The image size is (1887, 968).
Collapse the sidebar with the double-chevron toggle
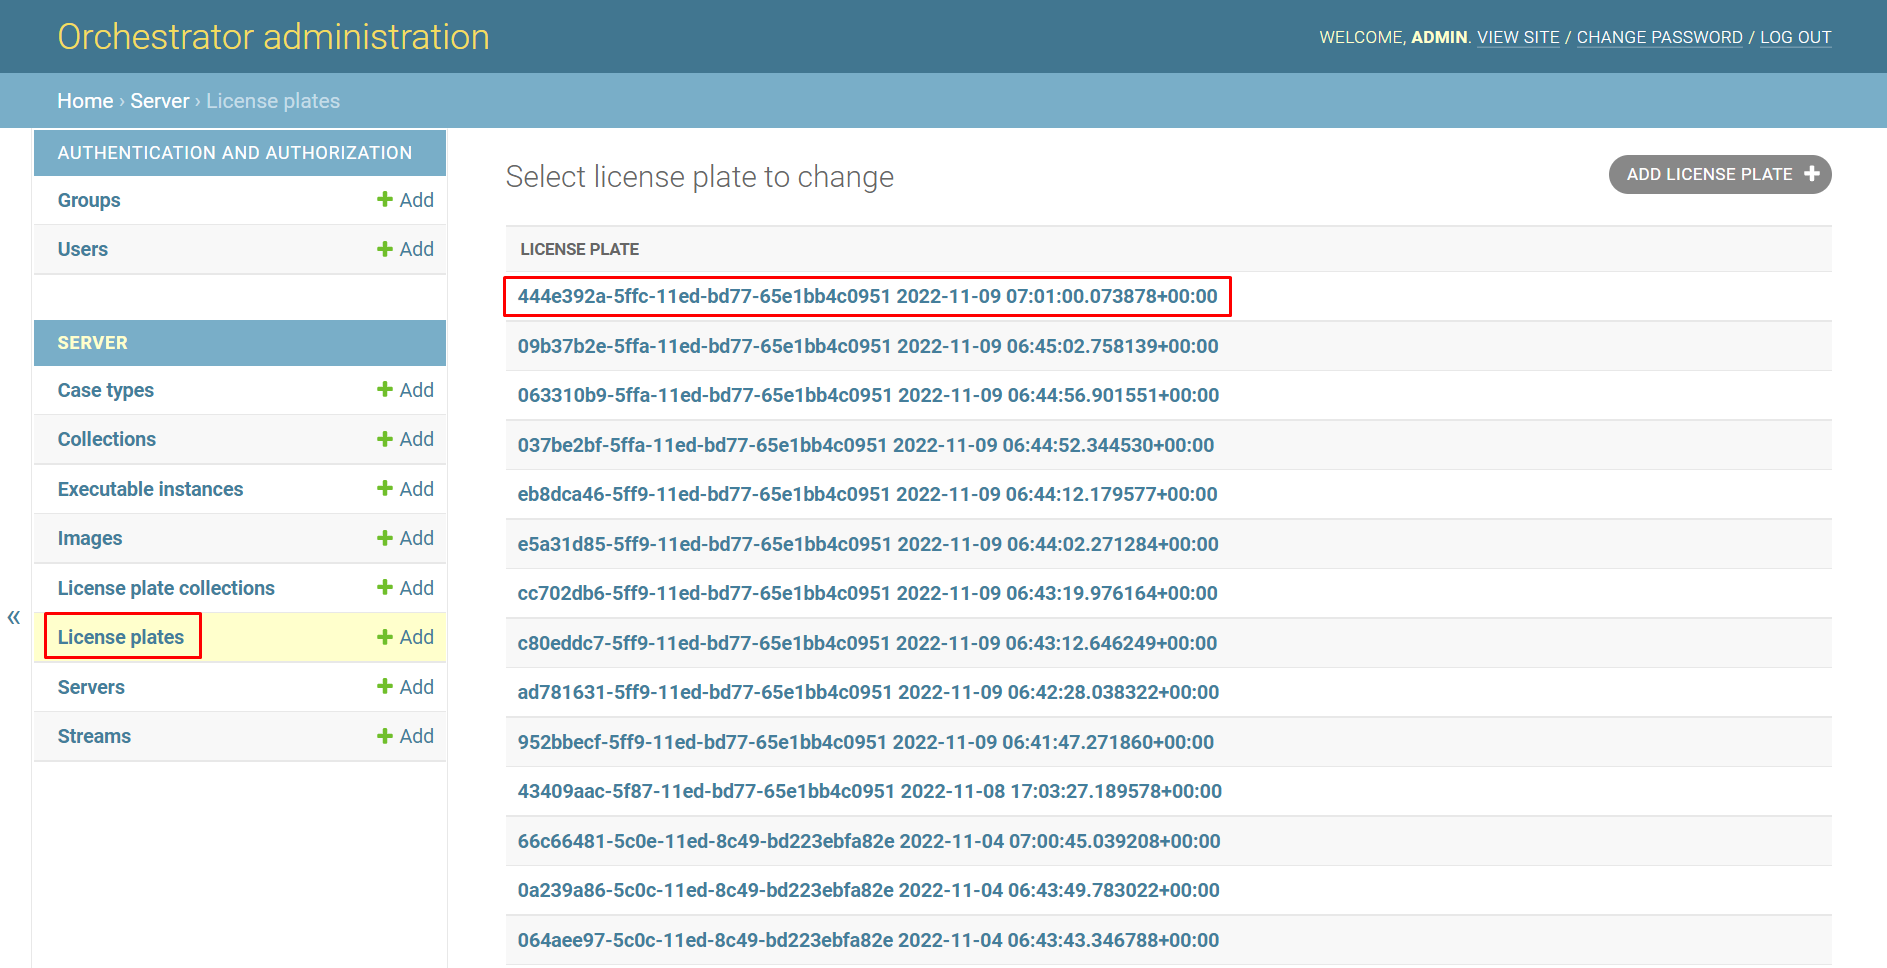tap(14, 617)
